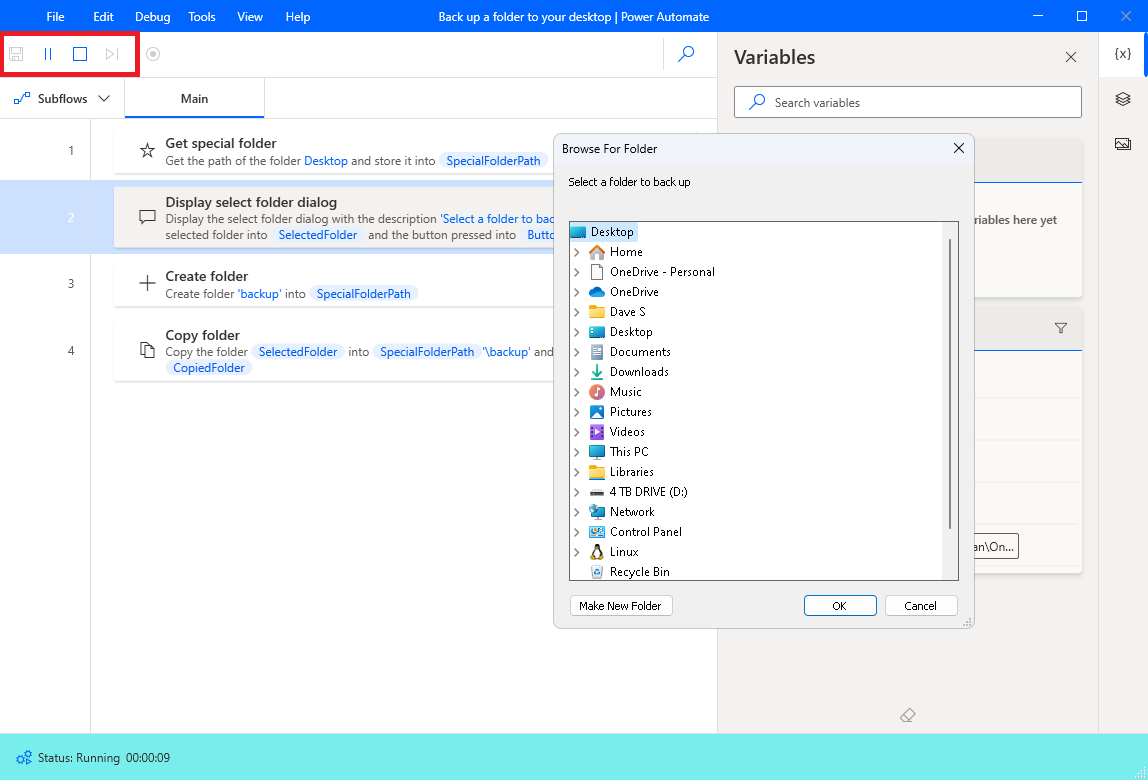Select the Documents folder icon
The height and width of the screenshot is (780, 1148).
[597, 352]
